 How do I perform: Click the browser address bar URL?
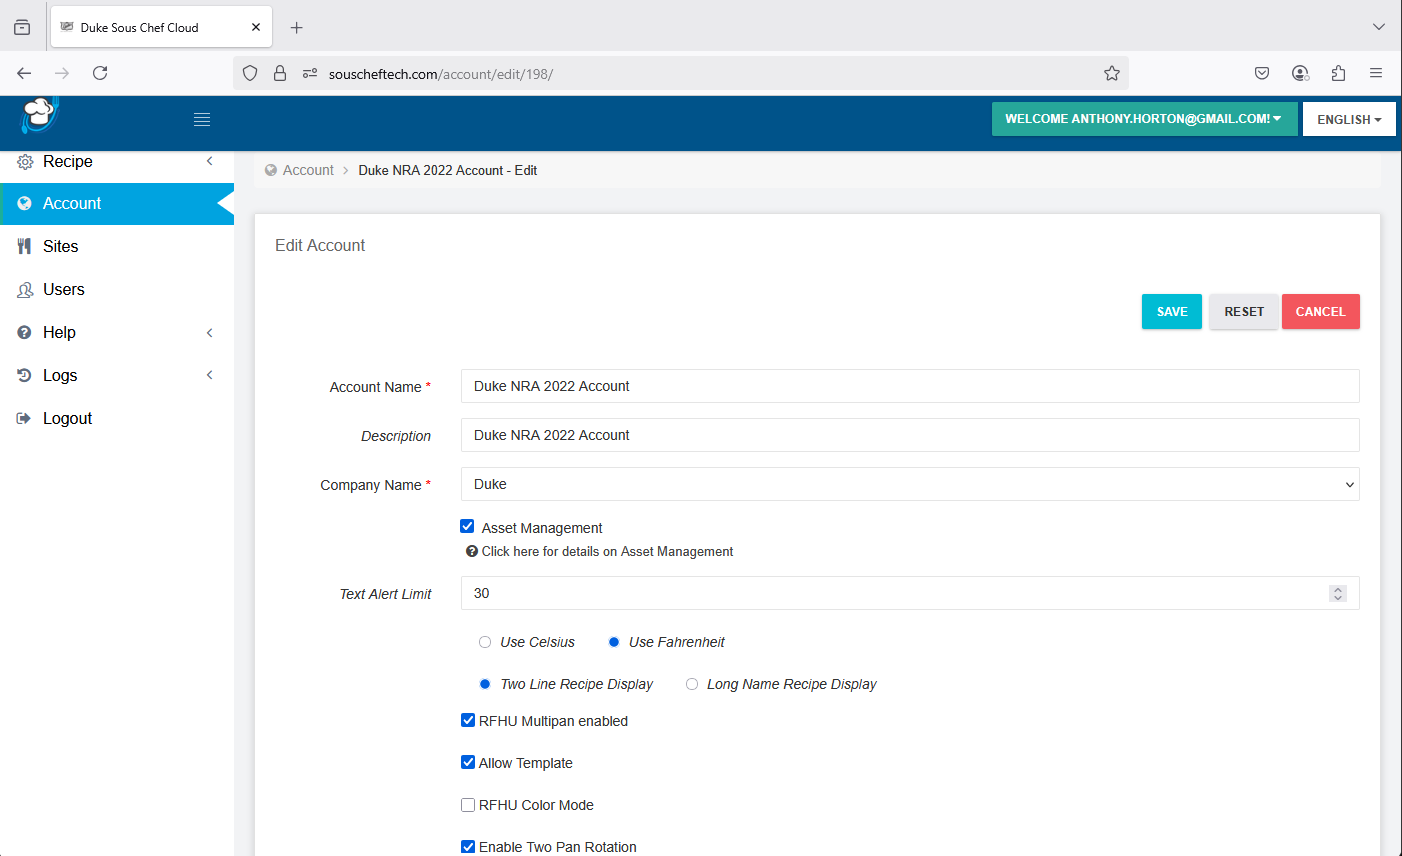(441, 74)
